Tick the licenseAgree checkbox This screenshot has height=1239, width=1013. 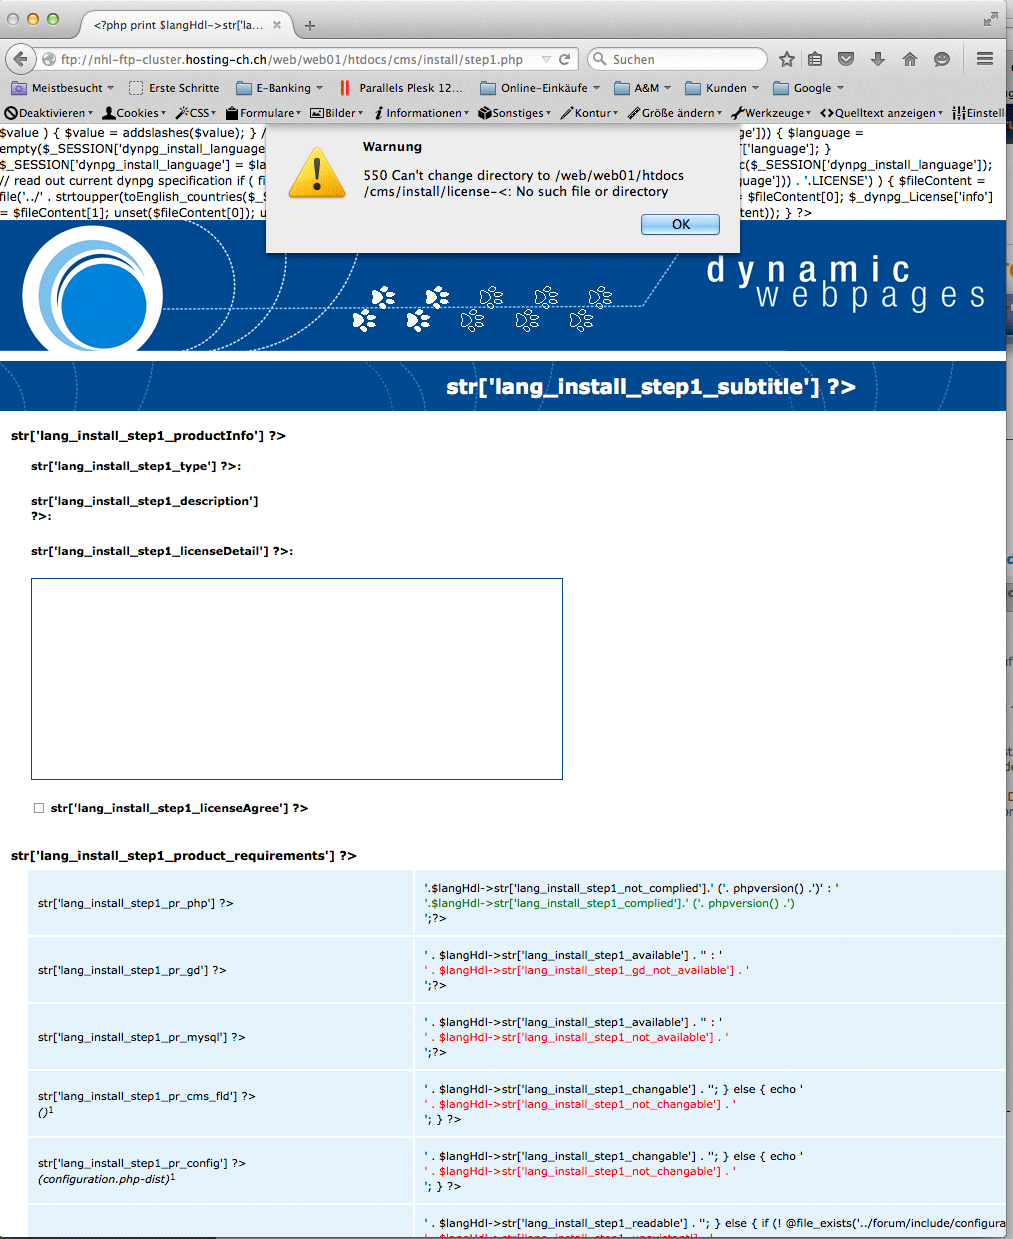39,808
